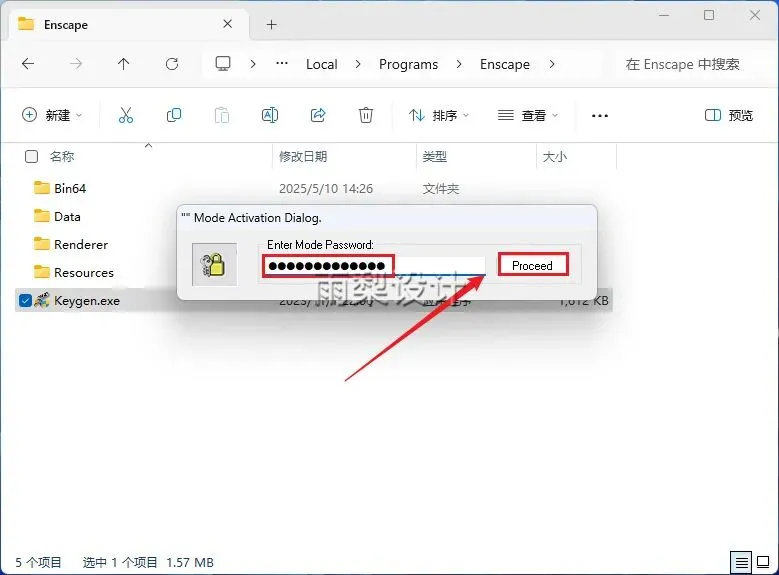Click the Bin64 folder icon
Viewport: 779px width, 575px height.
point(42,188)
